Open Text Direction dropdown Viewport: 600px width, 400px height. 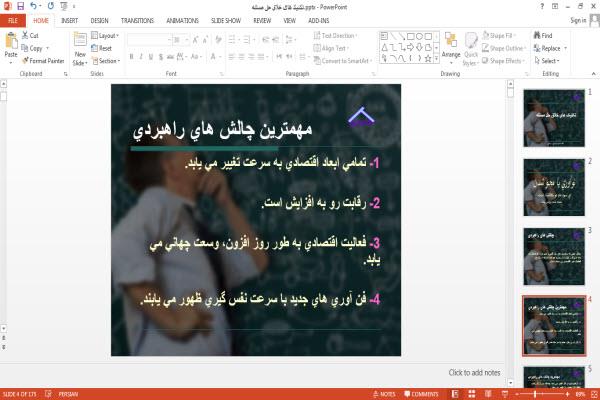tap(335, 36)
